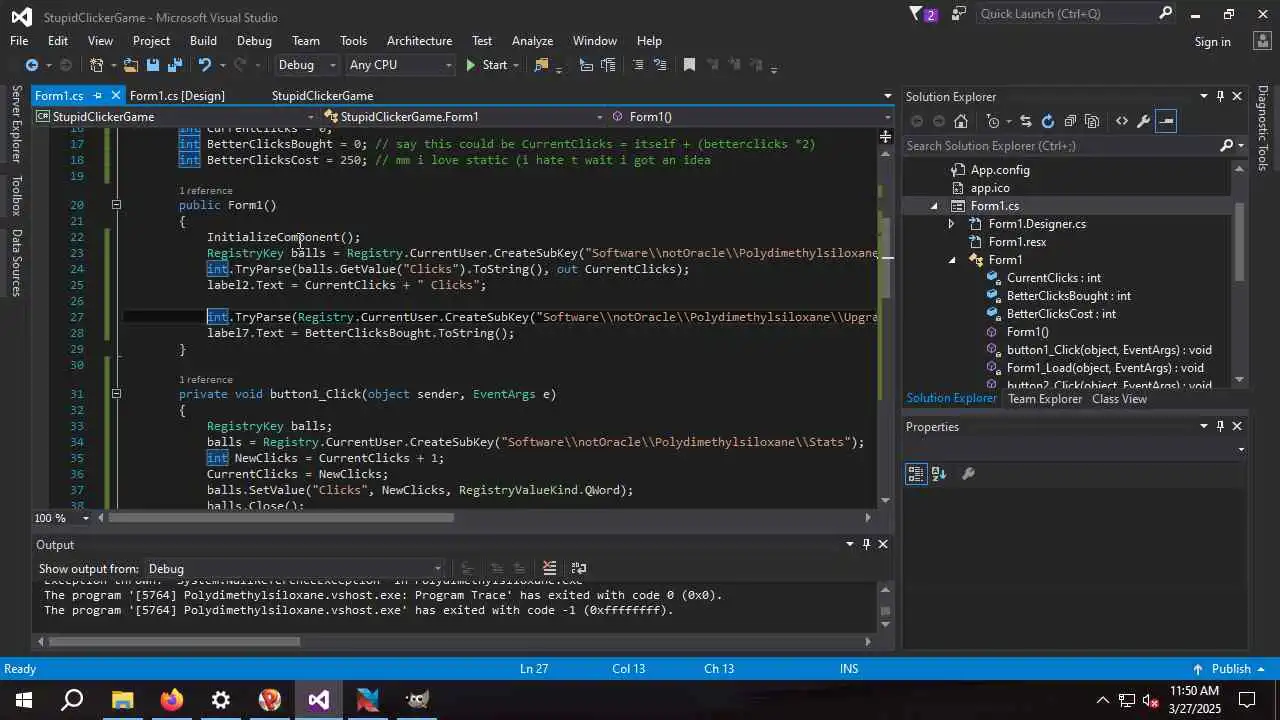Click the View Code icon in Solution Explorer

(x=1122, y=121)
